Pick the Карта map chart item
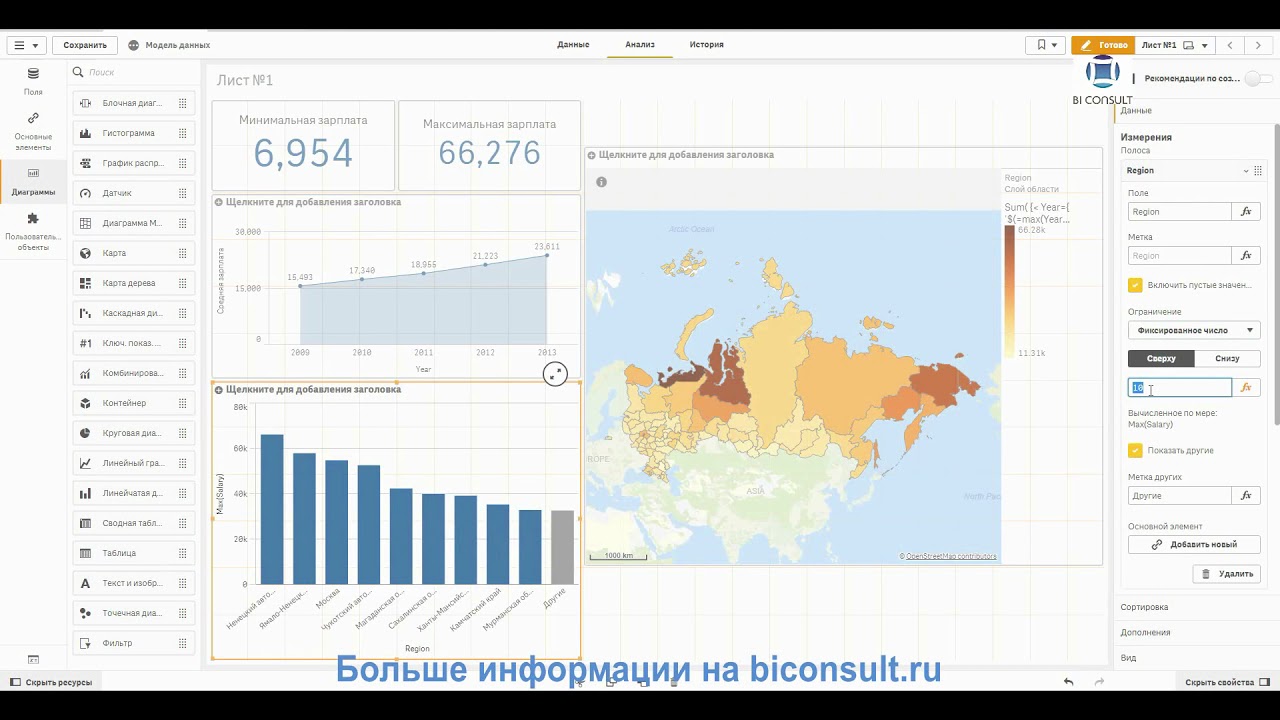This screenshot has width=1280, height=720. (134, 253)
